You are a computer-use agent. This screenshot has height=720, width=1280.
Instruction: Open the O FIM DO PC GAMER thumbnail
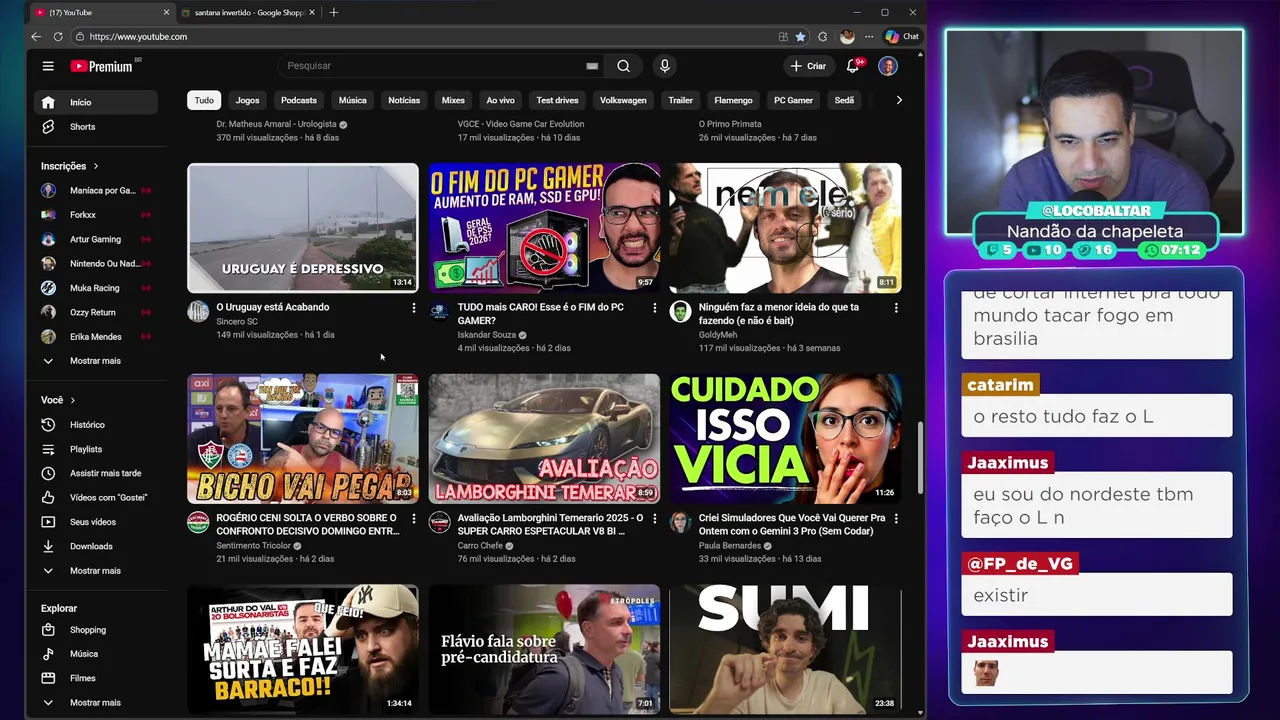(x=544, y=228)
